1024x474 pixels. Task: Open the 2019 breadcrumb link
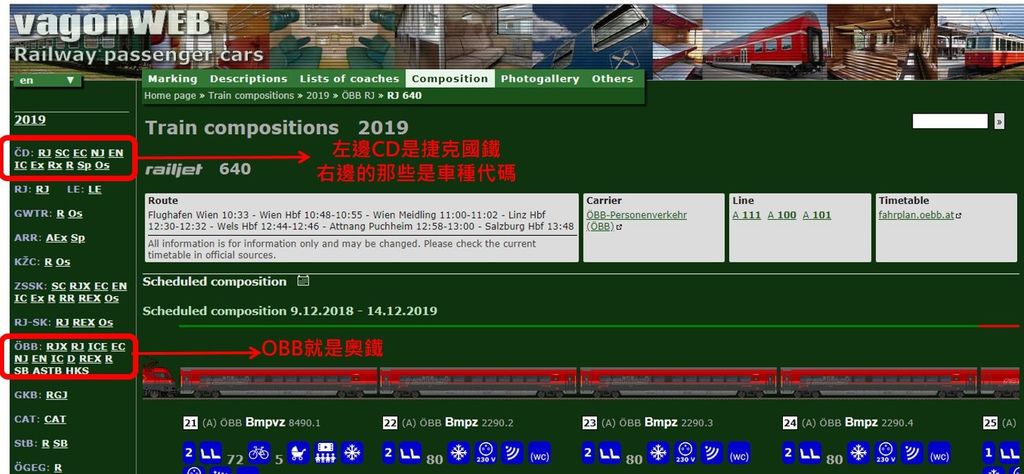(318, 95)
